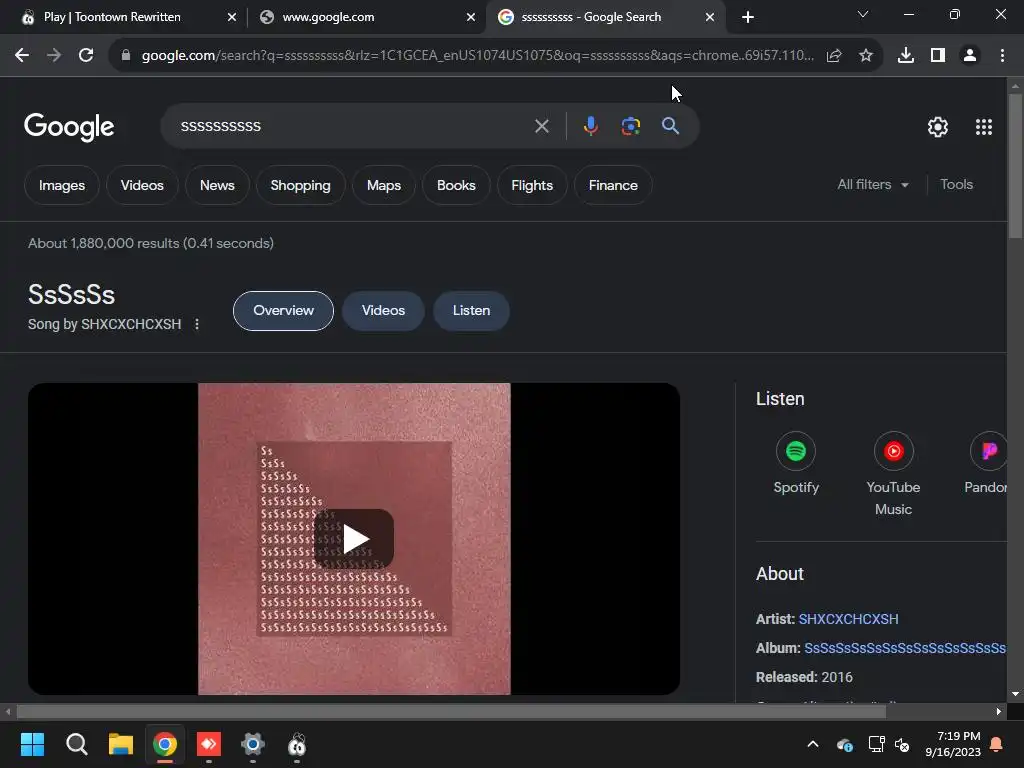Submit search with magnifier icon
Viewport: 1024px width, 768px height.
(x=671, y=126)
